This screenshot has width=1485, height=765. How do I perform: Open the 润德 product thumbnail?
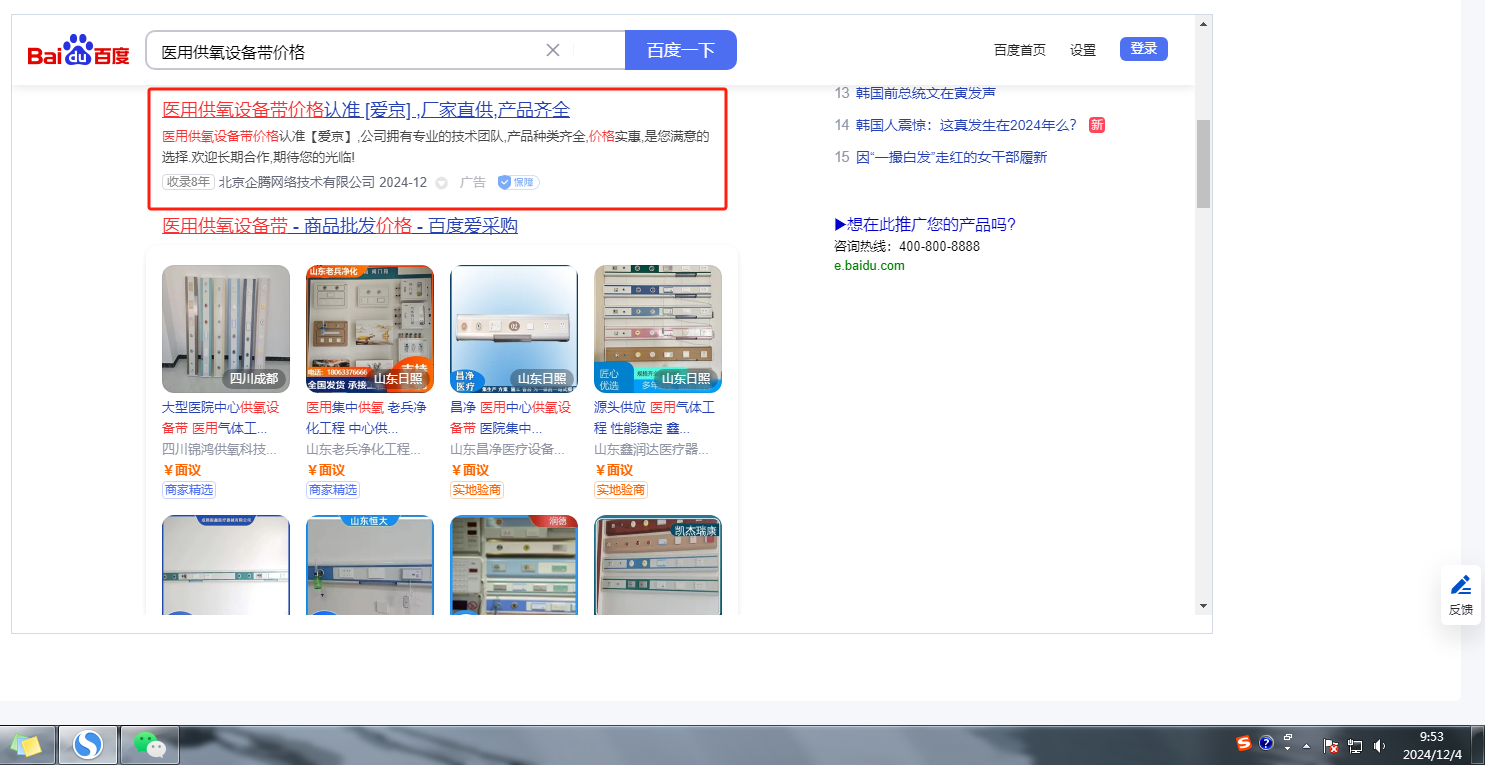tap(514, 564)
